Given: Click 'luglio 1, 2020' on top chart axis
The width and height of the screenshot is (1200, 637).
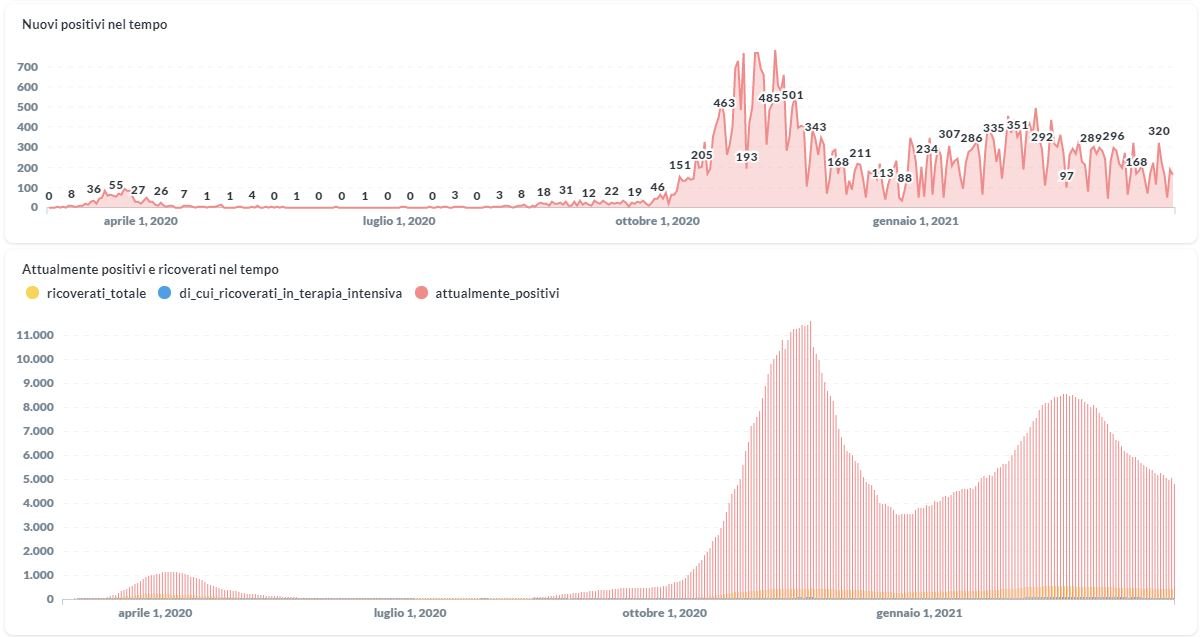Looking at the screenshot, I should coord(399,222).
